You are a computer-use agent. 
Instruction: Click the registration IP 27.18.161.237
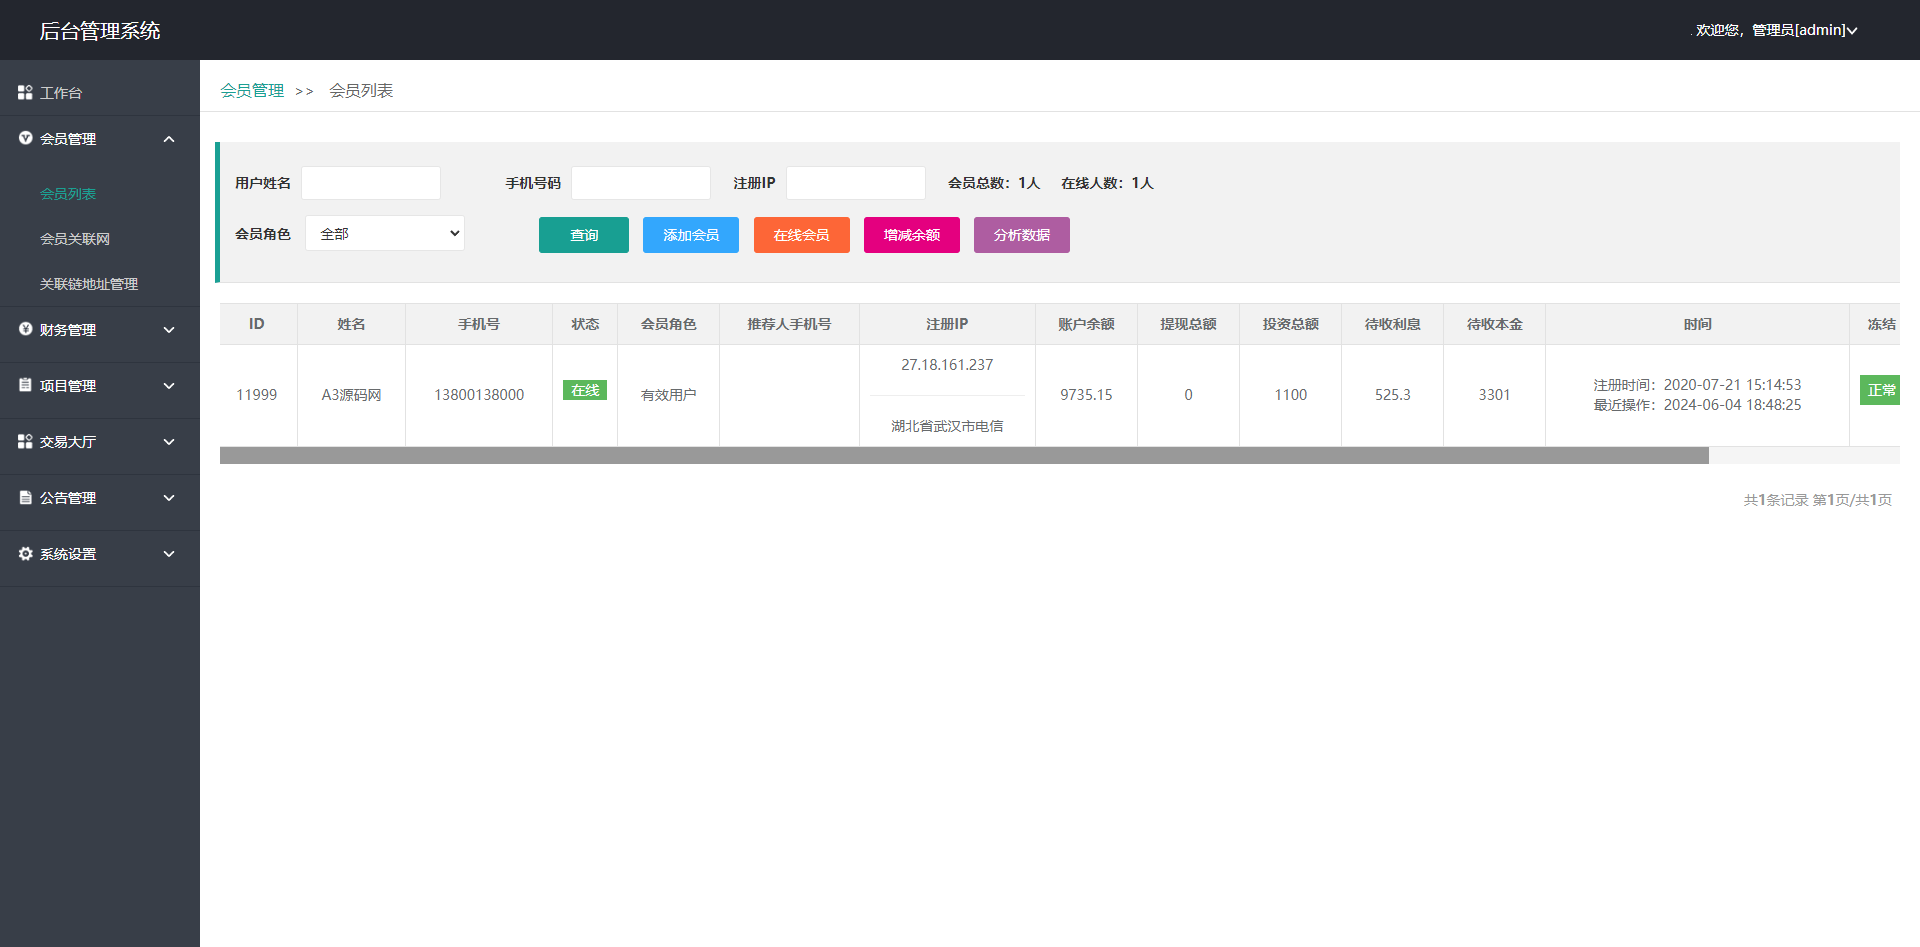(x=947, y=365)
